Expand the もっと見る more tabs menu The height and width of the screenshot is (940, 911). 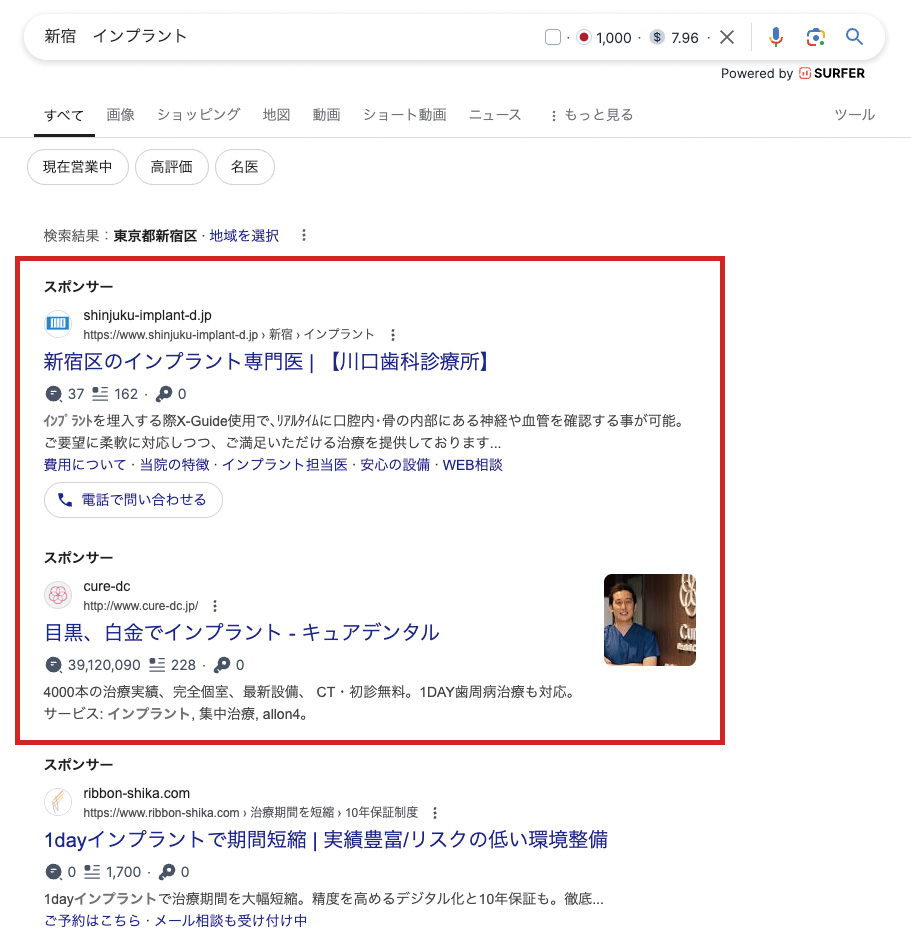tap(591, 115)
